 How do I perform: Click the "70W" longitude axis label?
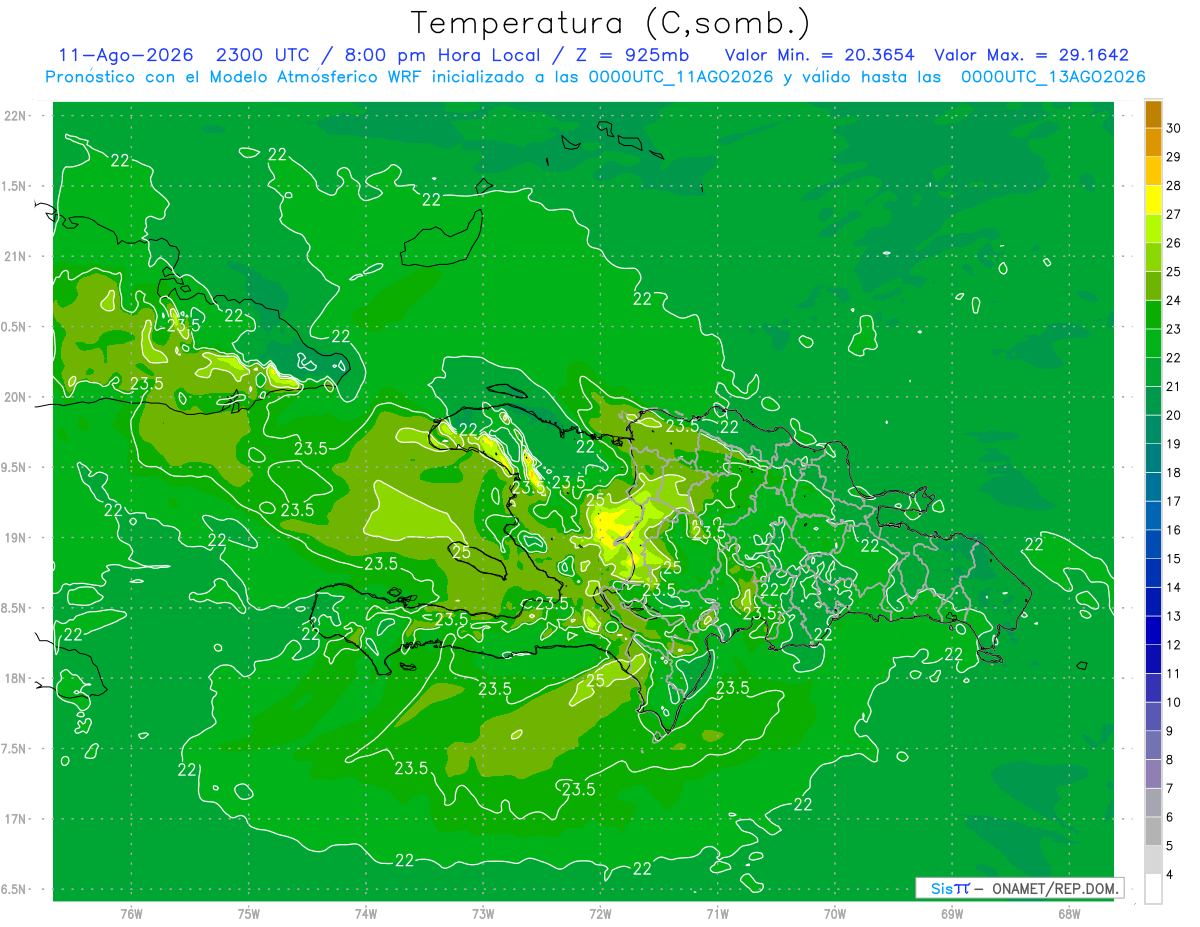(834, 914)
